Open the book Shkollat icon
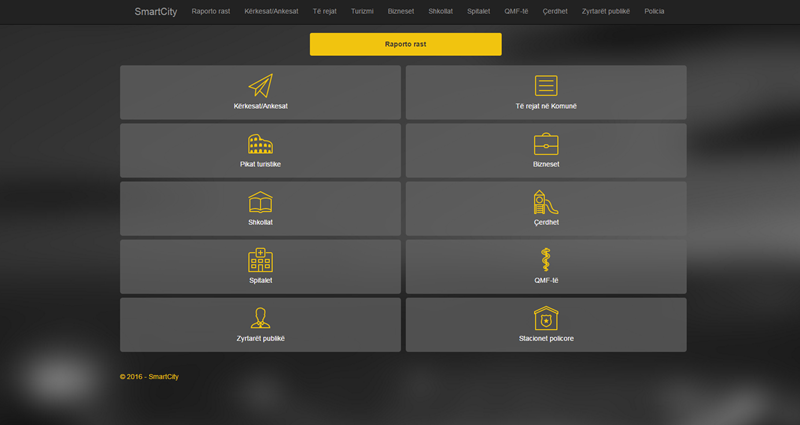800x425 pixels. point(260,202)
